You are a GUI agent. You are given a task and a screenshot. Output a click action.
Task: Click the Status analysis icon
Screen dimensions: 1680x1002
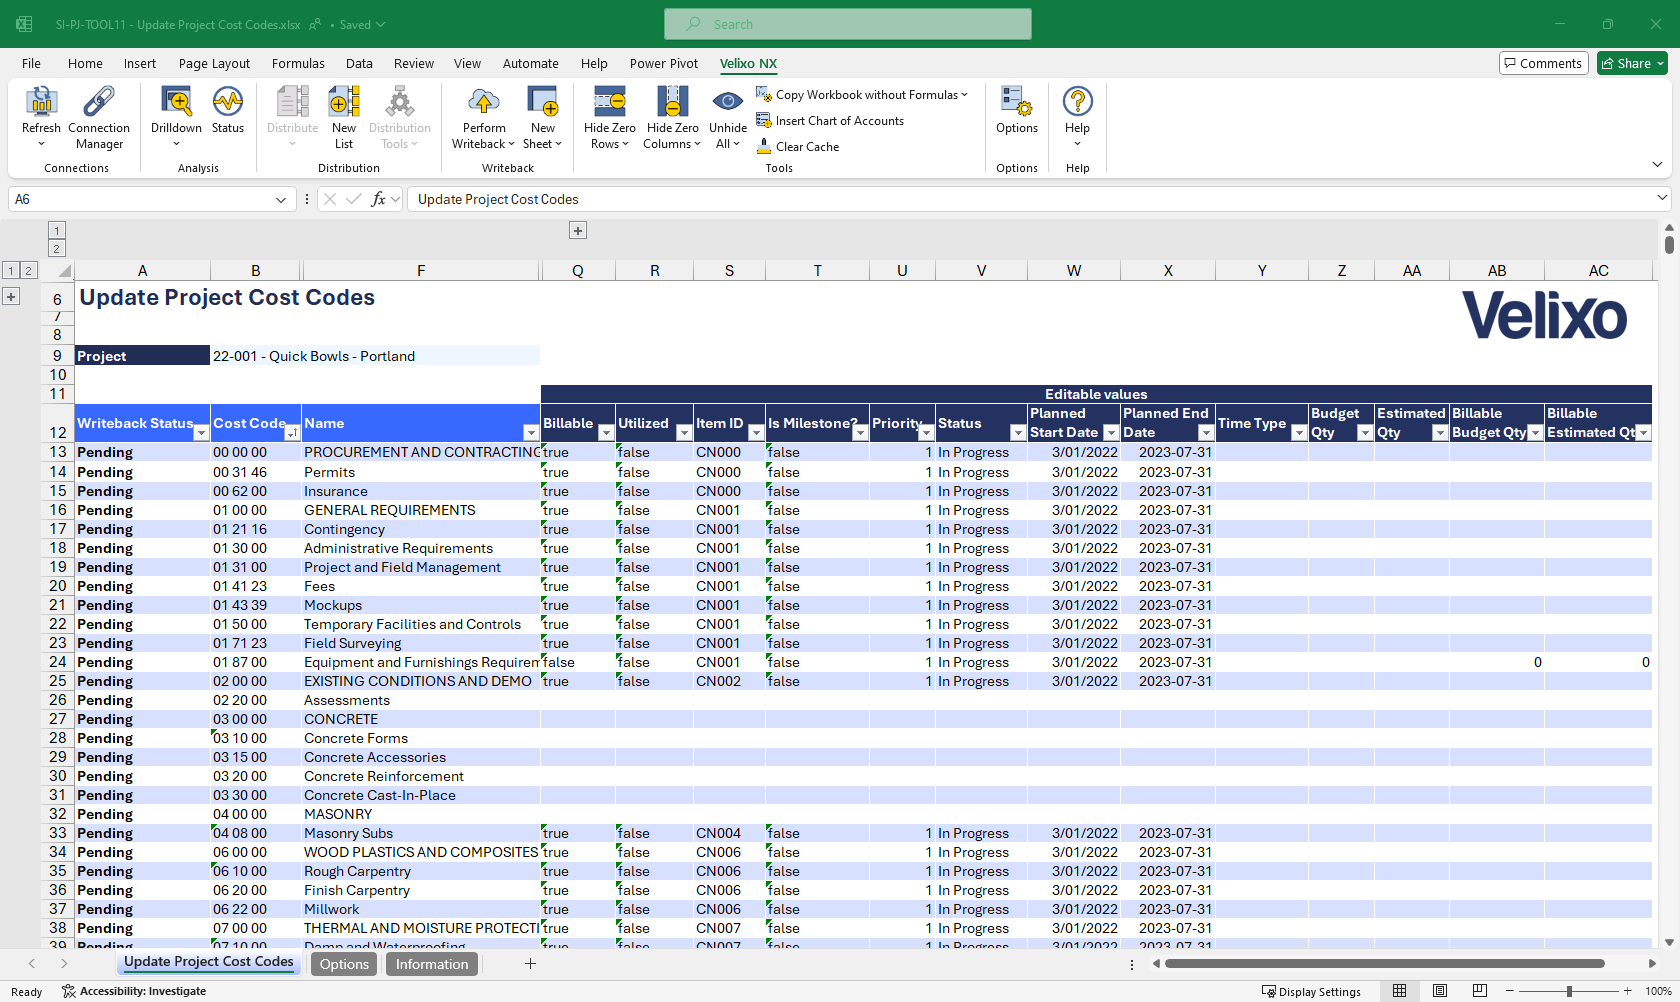(228, 103)
